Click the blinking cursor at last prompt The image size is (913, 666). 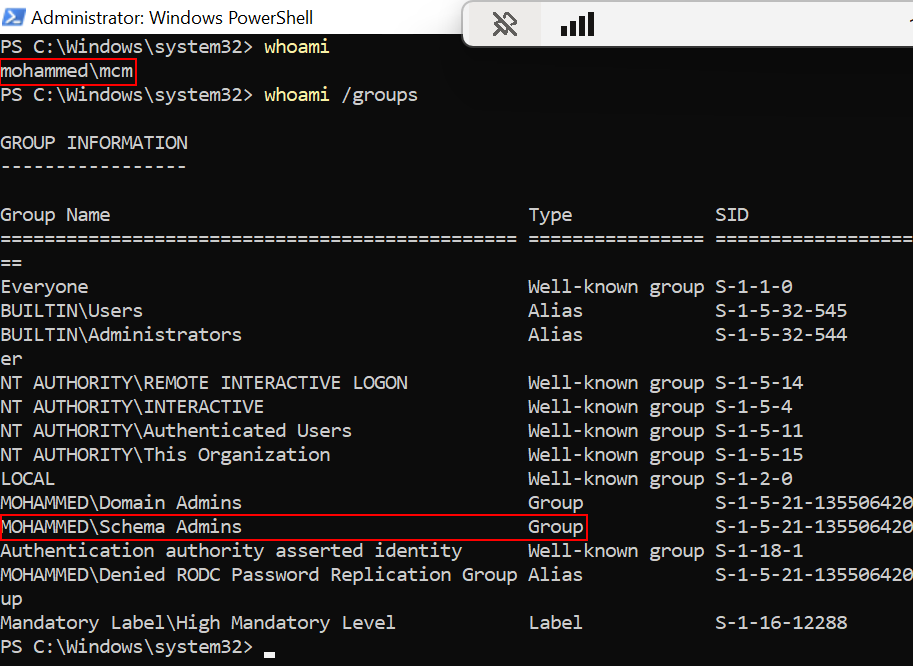270,651
